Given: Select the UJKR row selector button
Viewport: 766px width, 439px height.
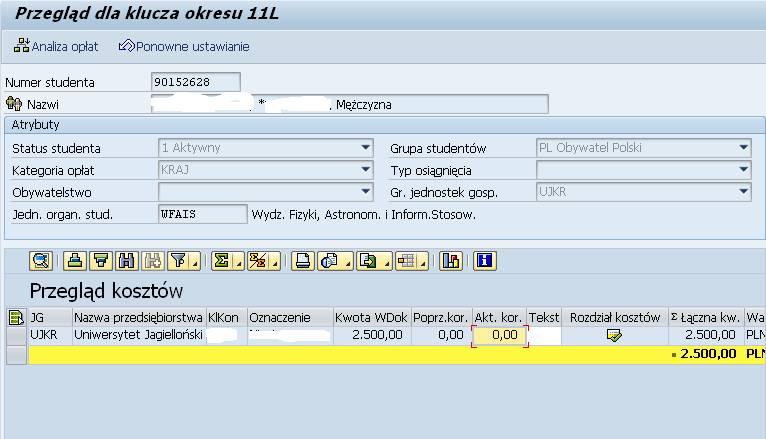Looking at the screenshot, I should 16,335.
